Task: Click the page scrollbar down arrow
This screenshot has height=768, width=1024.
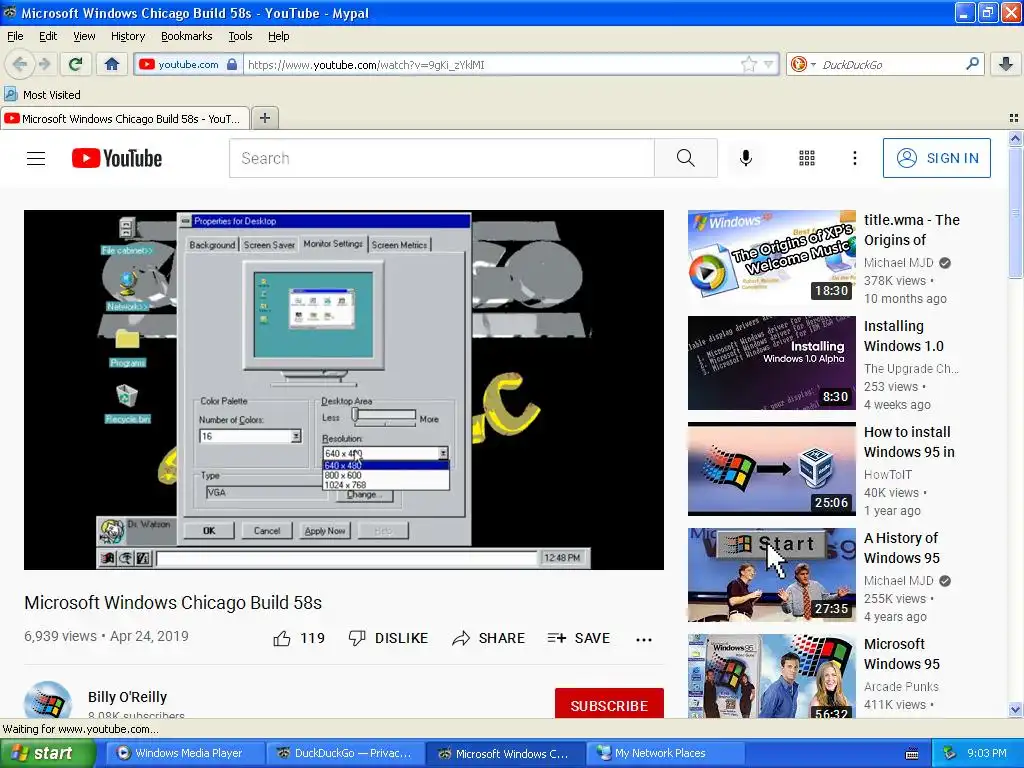Action: (1015, 710)
